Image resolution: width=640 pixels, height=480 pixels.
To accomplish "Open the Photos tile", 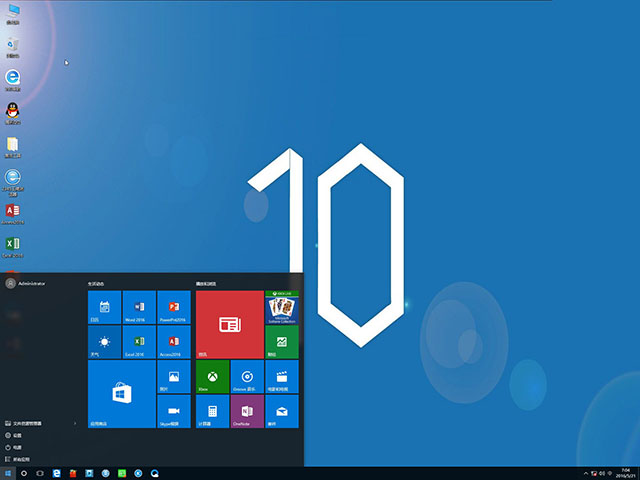I will 174,376.
